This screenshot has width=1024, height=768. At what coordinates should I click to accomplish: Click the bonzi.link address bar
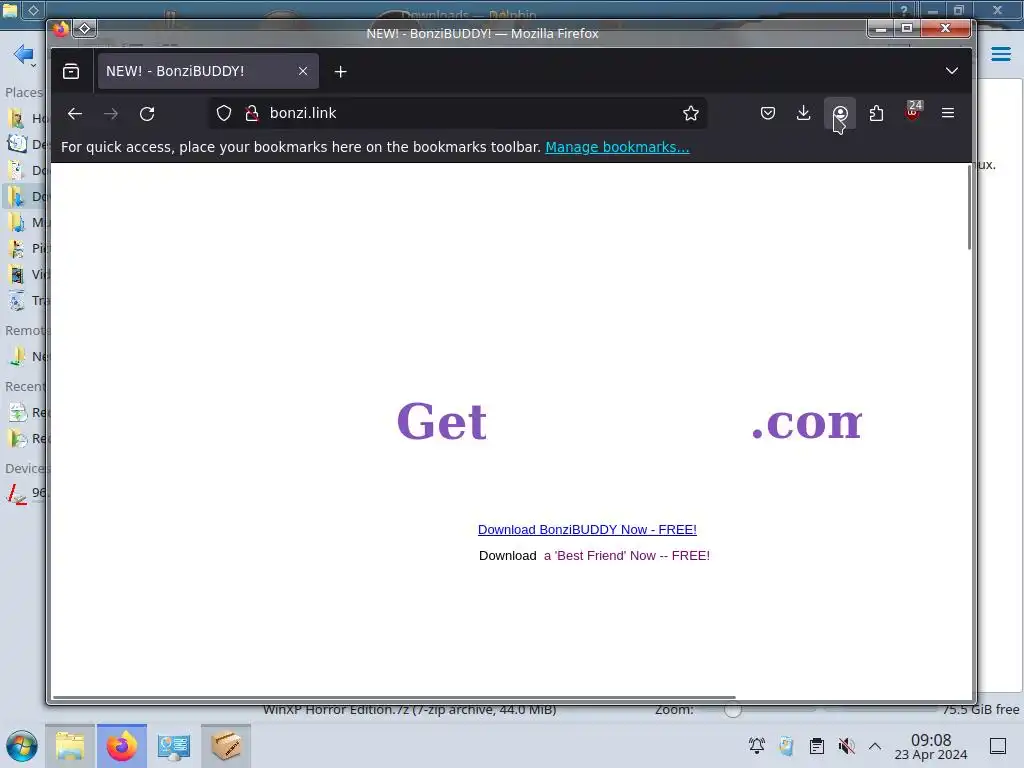coord(457,113)
